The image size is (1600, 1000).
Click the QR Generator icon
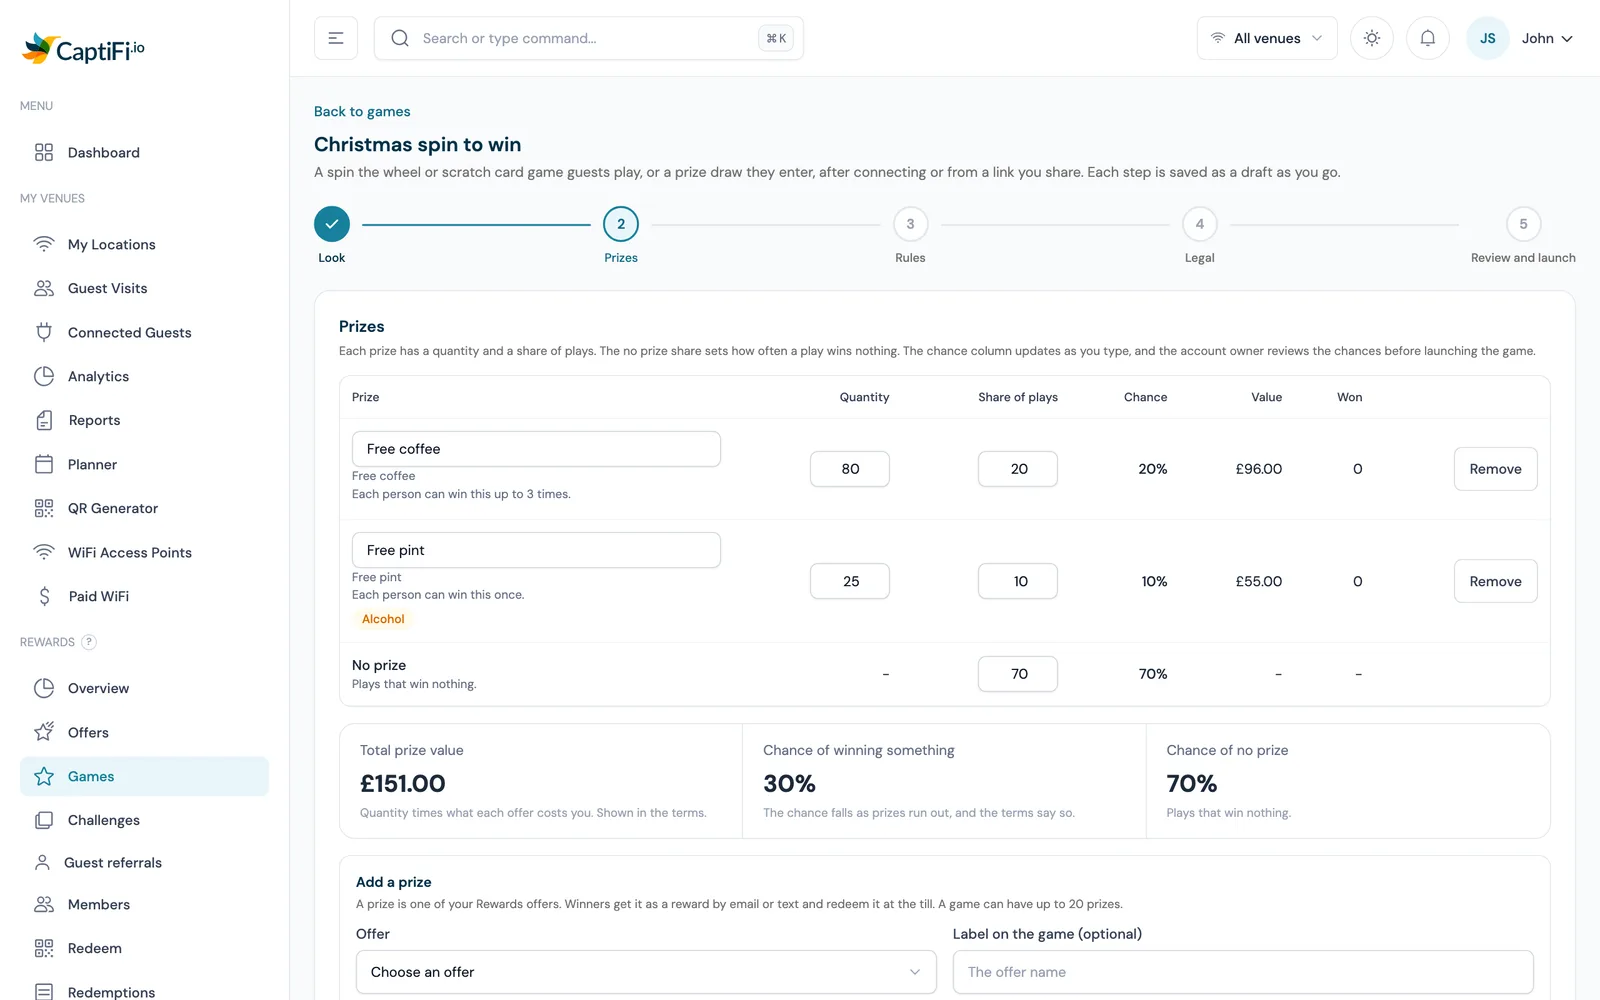tap(44, 508)
